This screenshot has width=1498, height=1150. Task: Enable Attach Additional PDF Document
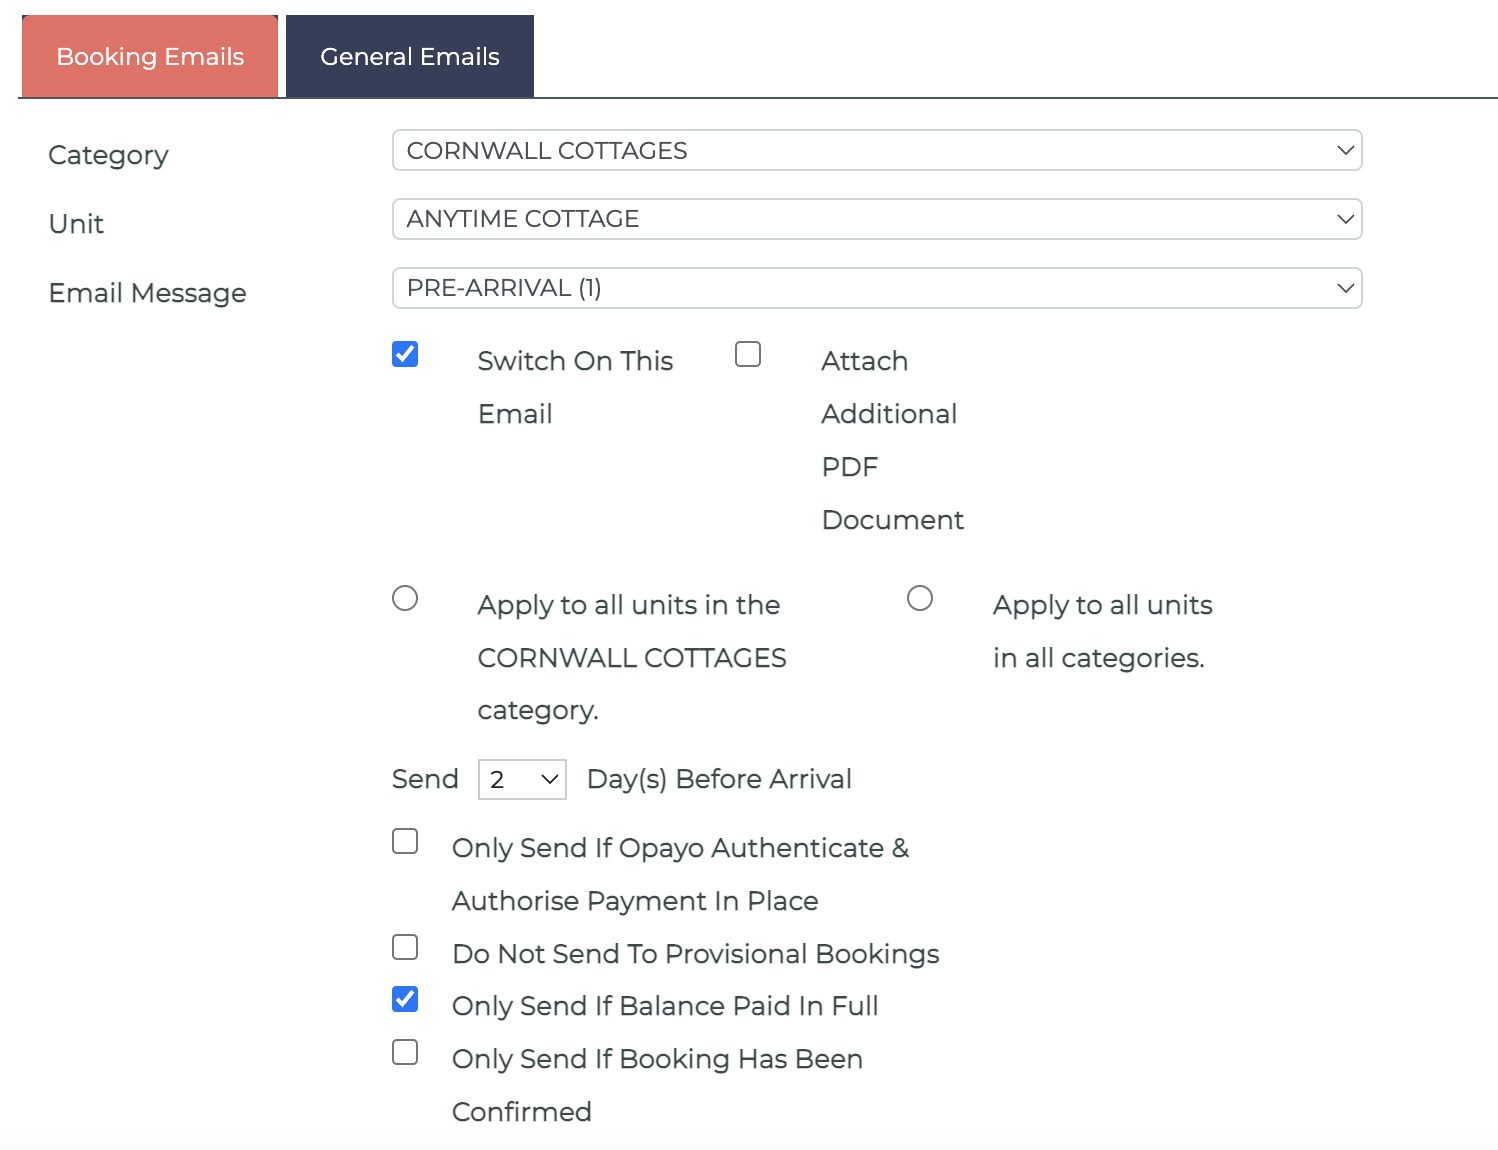[x=747, y=353]
